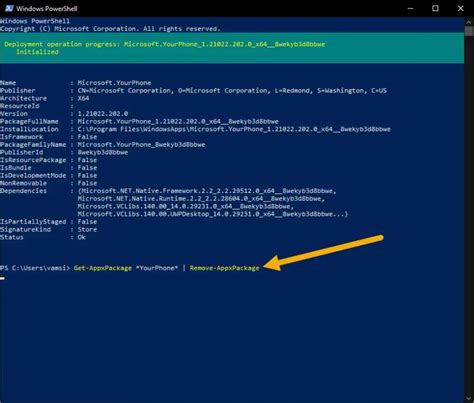Click the Deployment operation progress line
This screenshot has width=474, height=403.
point(164,44)
